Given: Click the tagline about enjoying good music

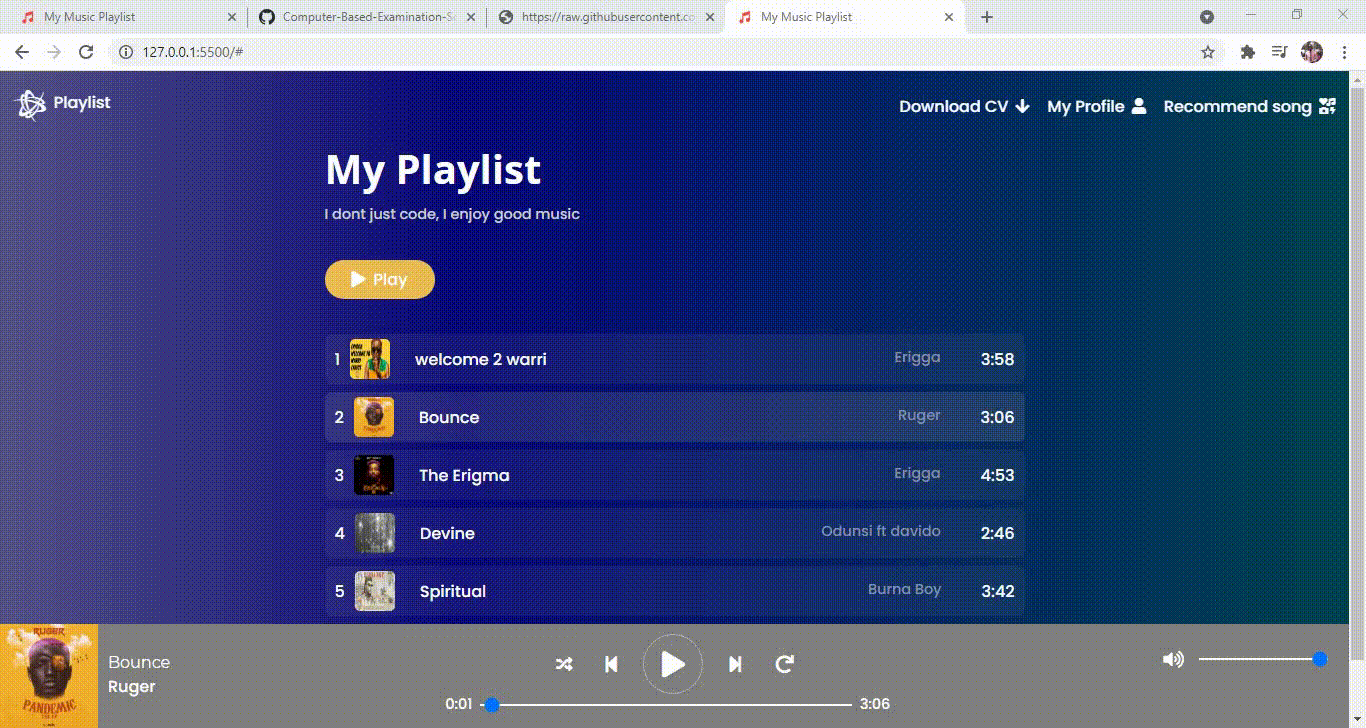Looking at the screenshot, I should pos(452,214).
